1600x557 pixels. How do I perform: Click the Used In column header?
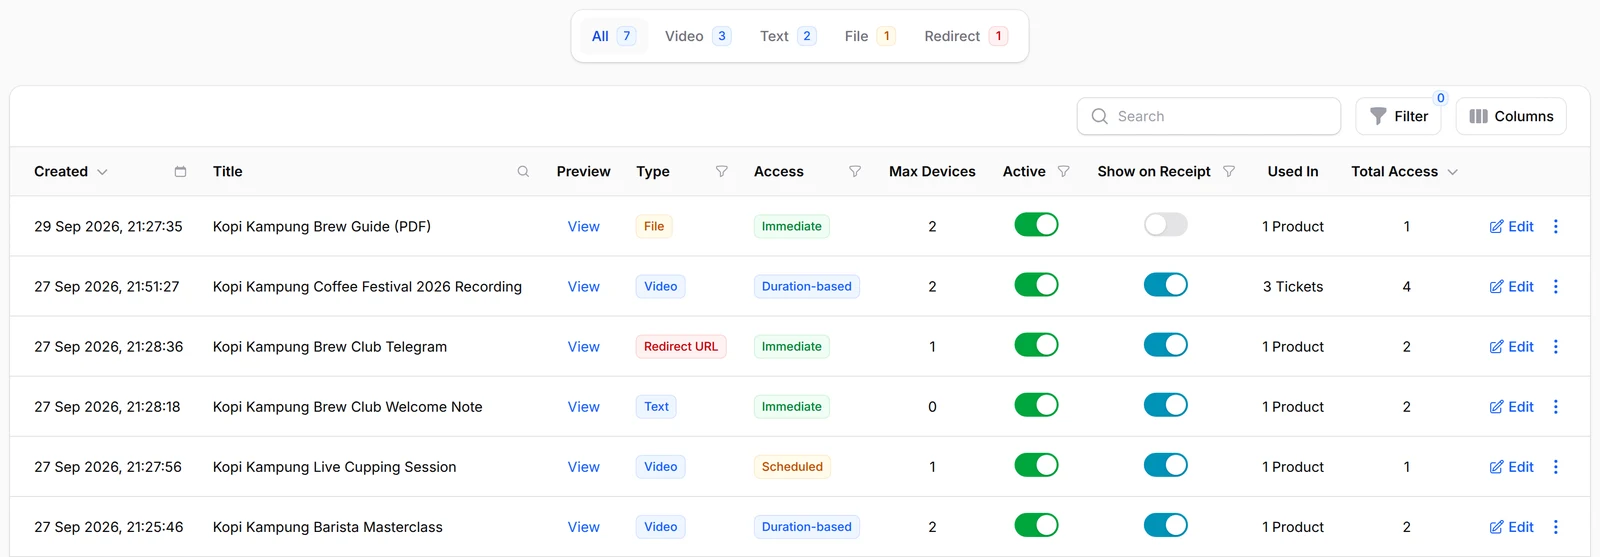[x=1293, y=172]
